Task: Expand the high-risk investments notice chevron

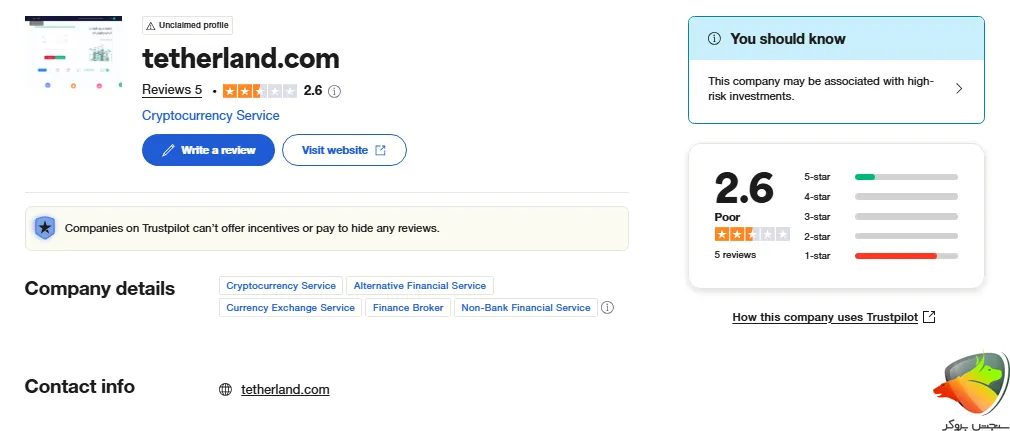Action: [x=959, y=88]
